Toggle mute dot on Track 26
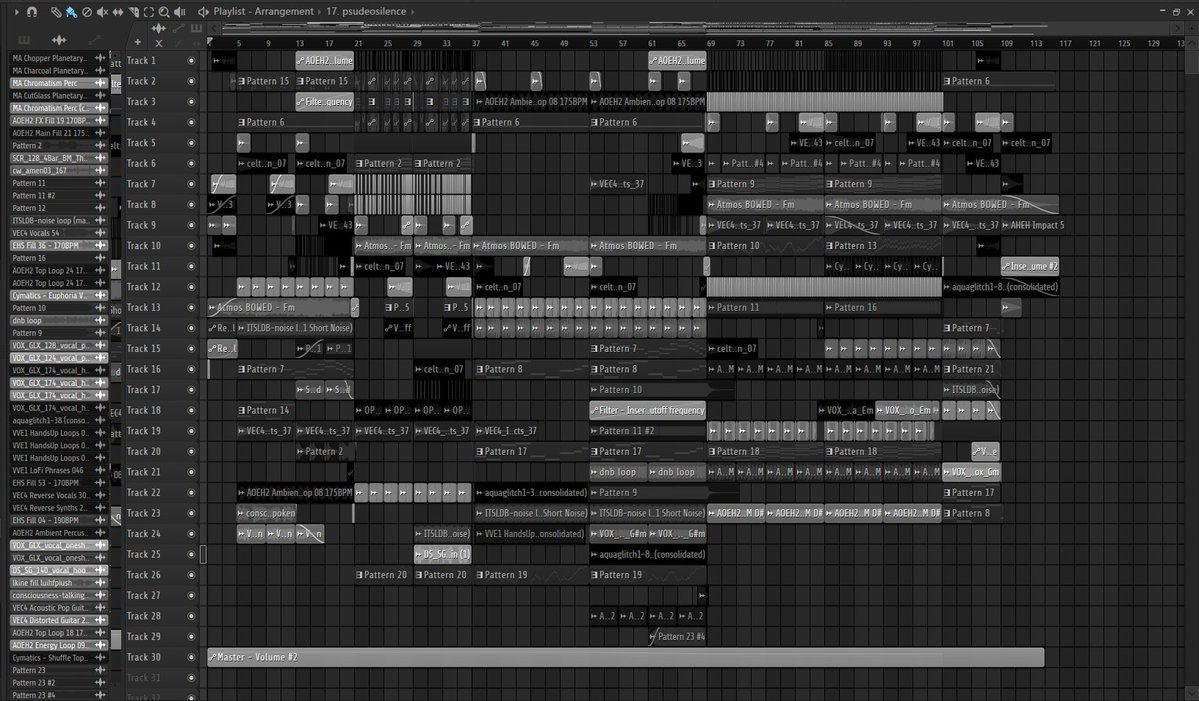This screenshot has width=1199, height=701. [x=191, y=575]
